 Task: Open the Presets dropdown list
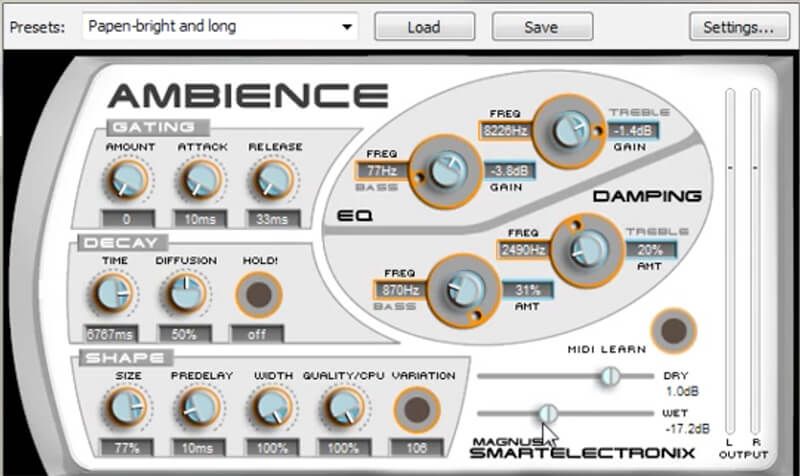220,27
